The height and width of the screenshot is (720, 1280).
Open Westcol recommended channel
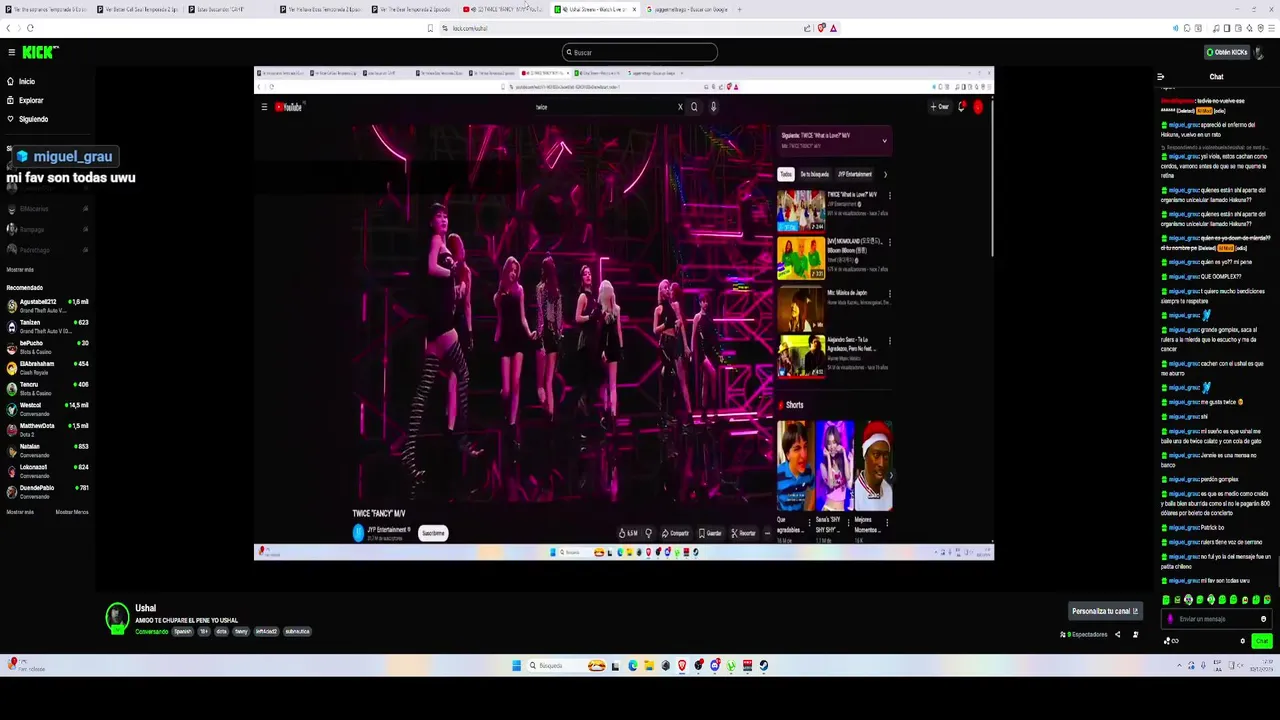[x=48, y=408]
